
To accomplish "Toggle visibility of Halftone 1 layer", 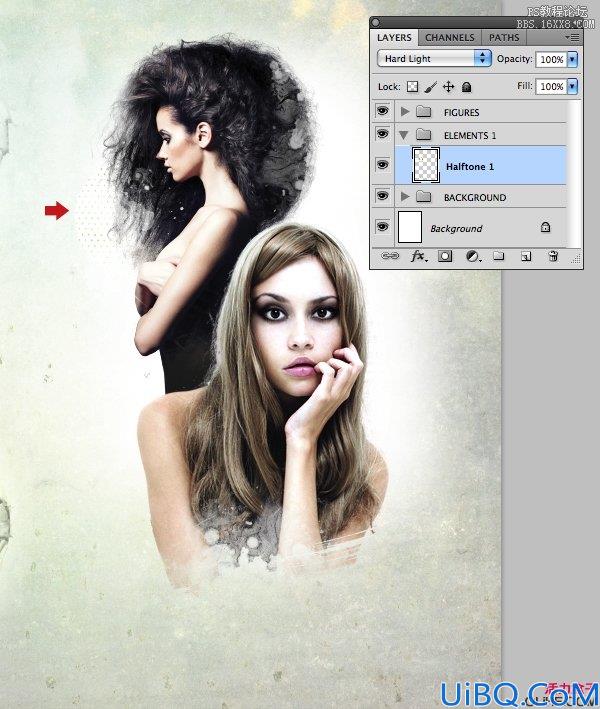I will (x=383, y=165).
